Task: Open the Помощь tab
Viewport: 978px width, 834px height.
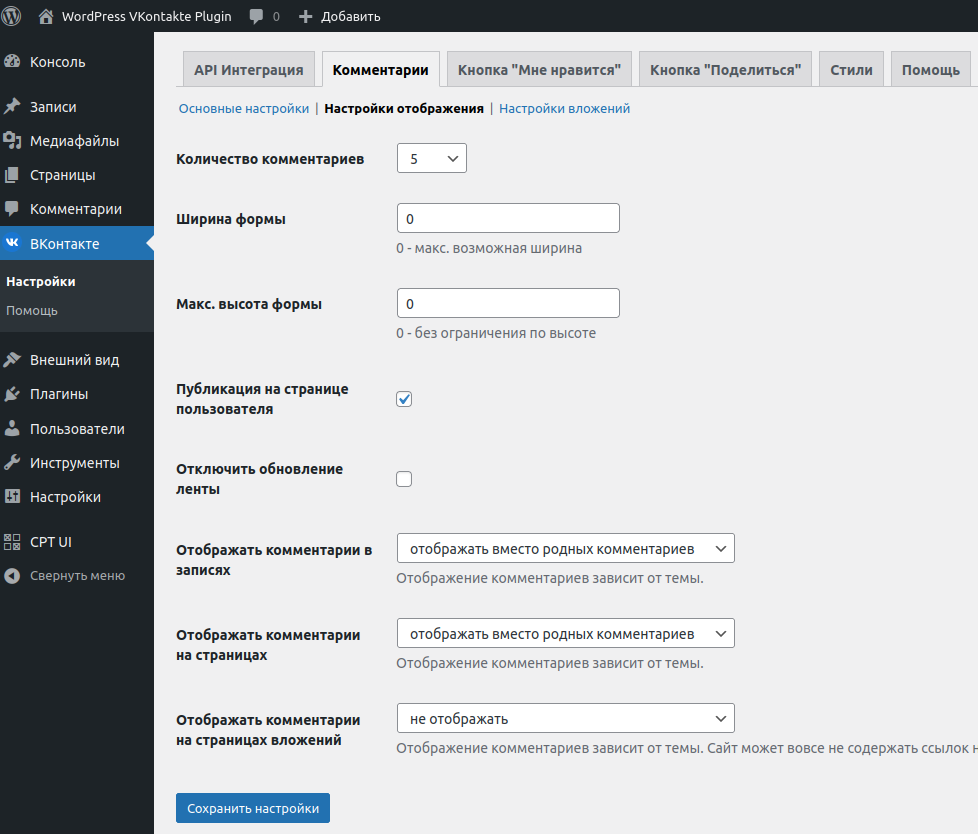Action: [x=931, y=69]
